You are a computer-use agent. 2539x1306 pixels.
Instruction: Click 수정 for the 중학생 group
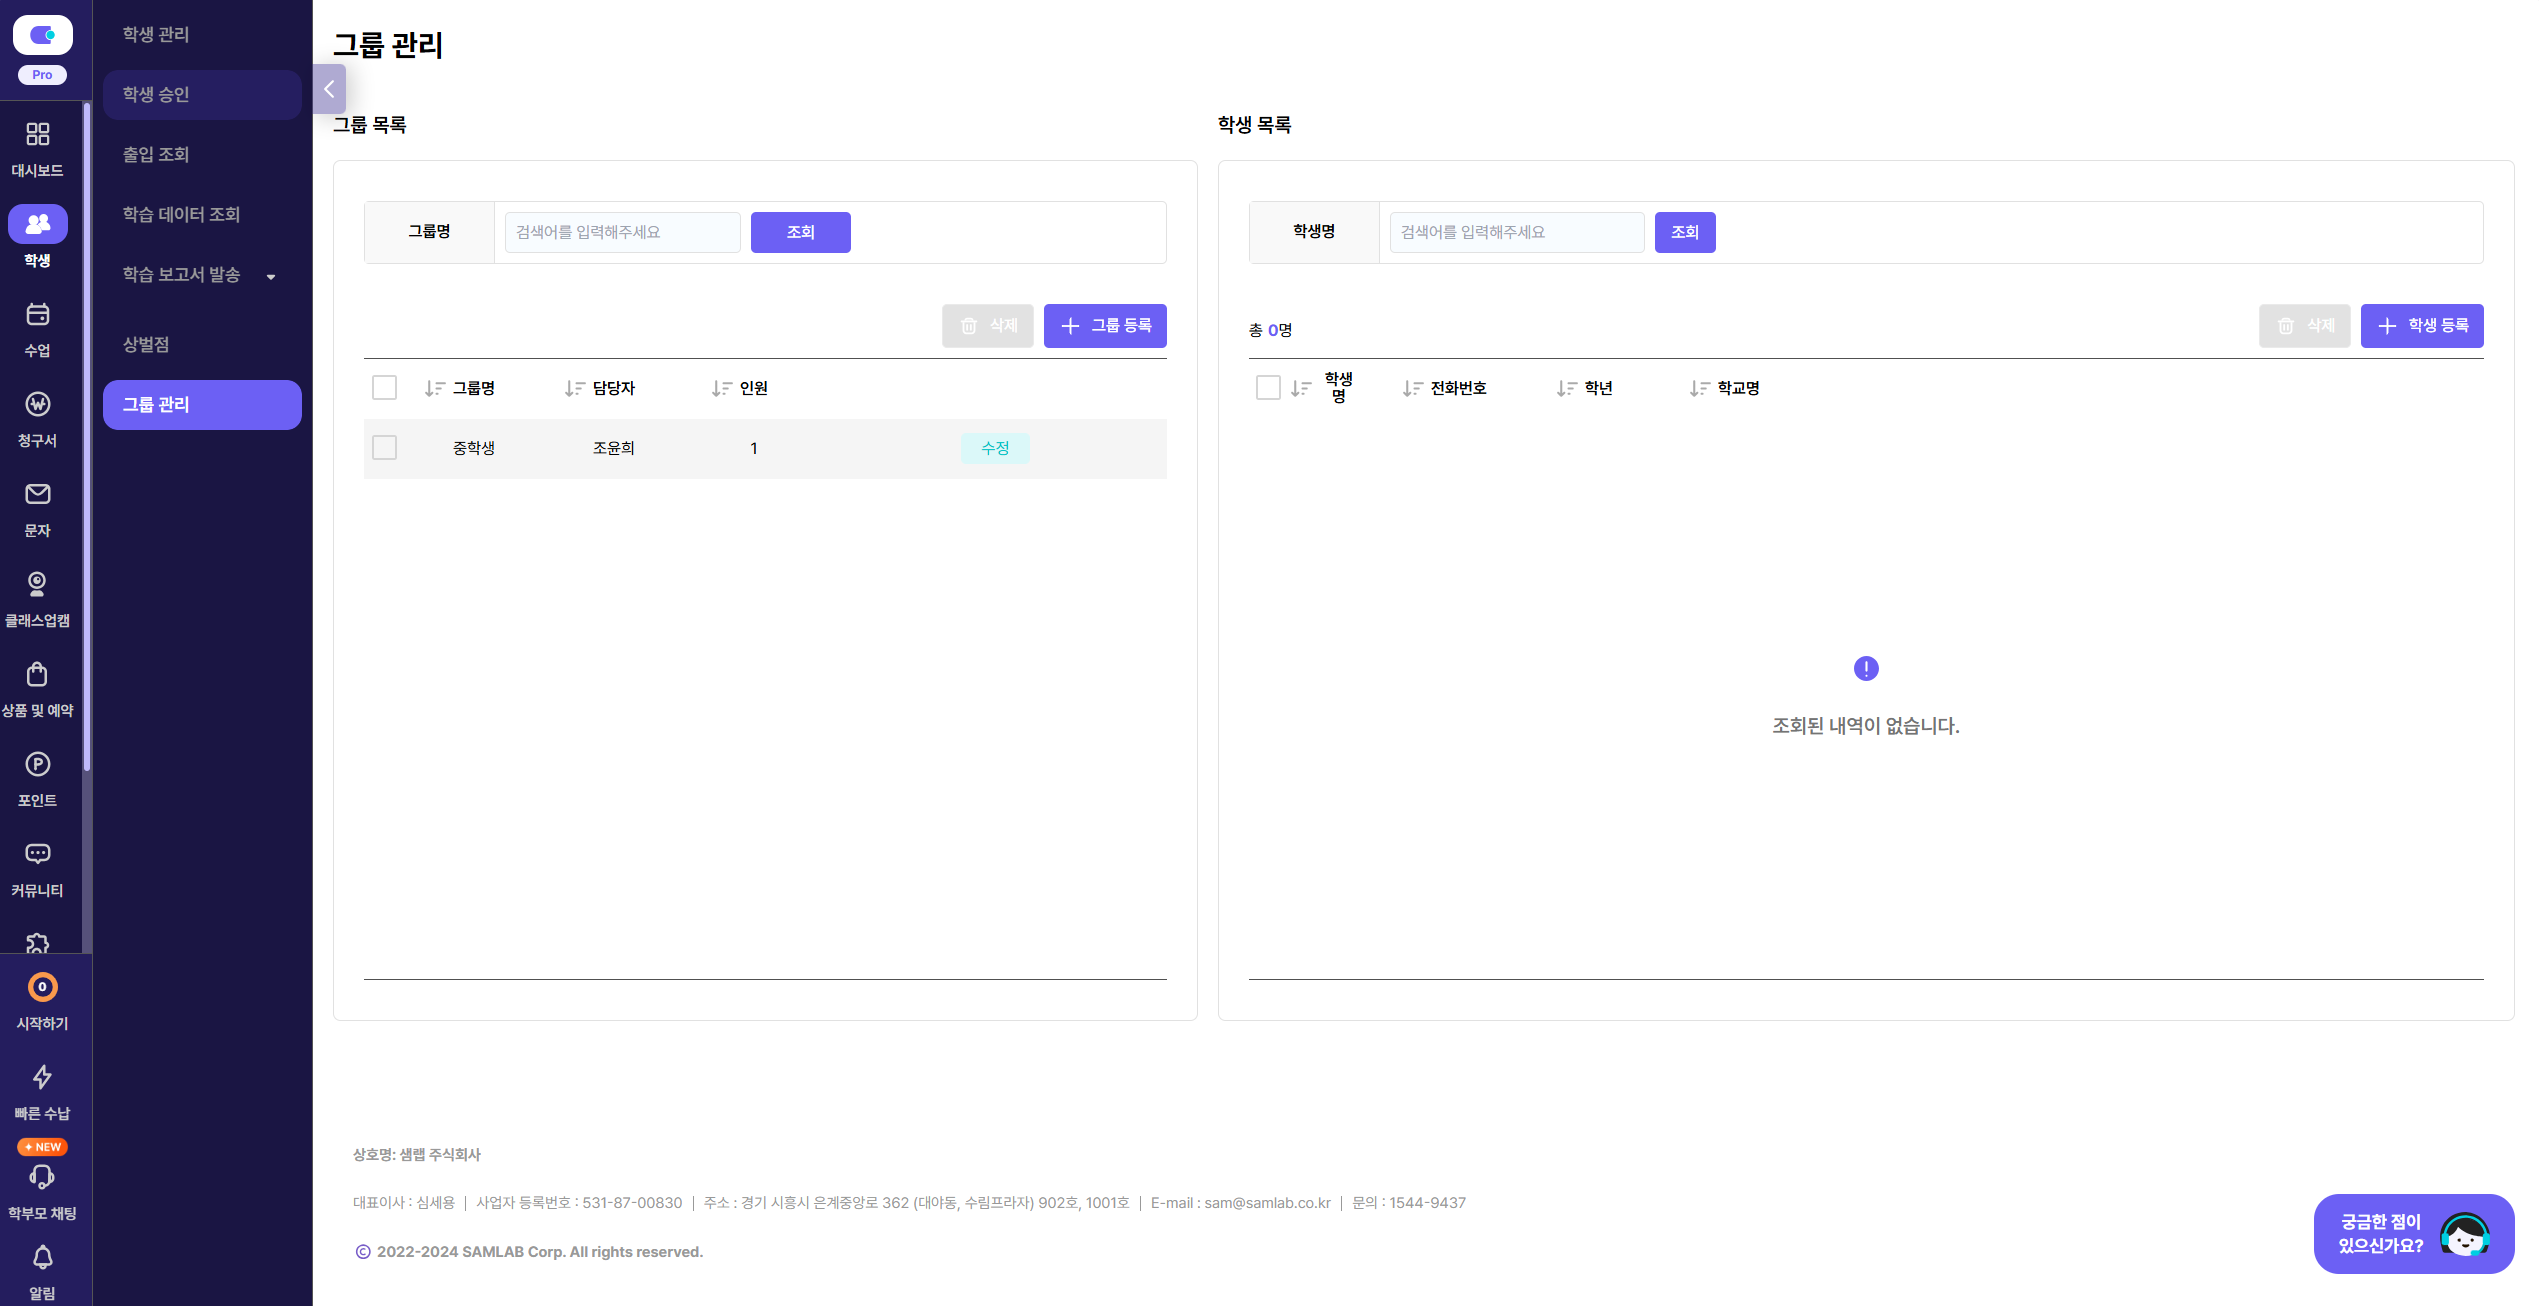994,448
